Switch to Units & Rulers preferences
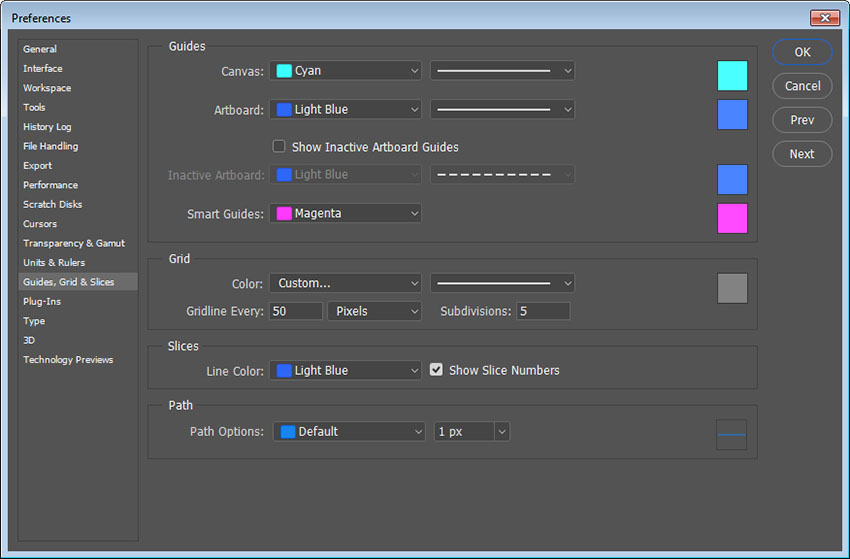The height and width of the screenshot is (559, 850). click(x=54, y=263)
